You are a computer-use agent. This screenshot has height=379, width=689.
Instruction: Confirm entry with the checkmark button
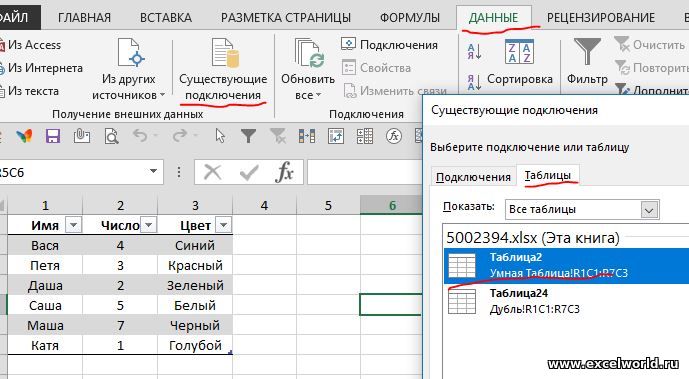coord(249,172)
